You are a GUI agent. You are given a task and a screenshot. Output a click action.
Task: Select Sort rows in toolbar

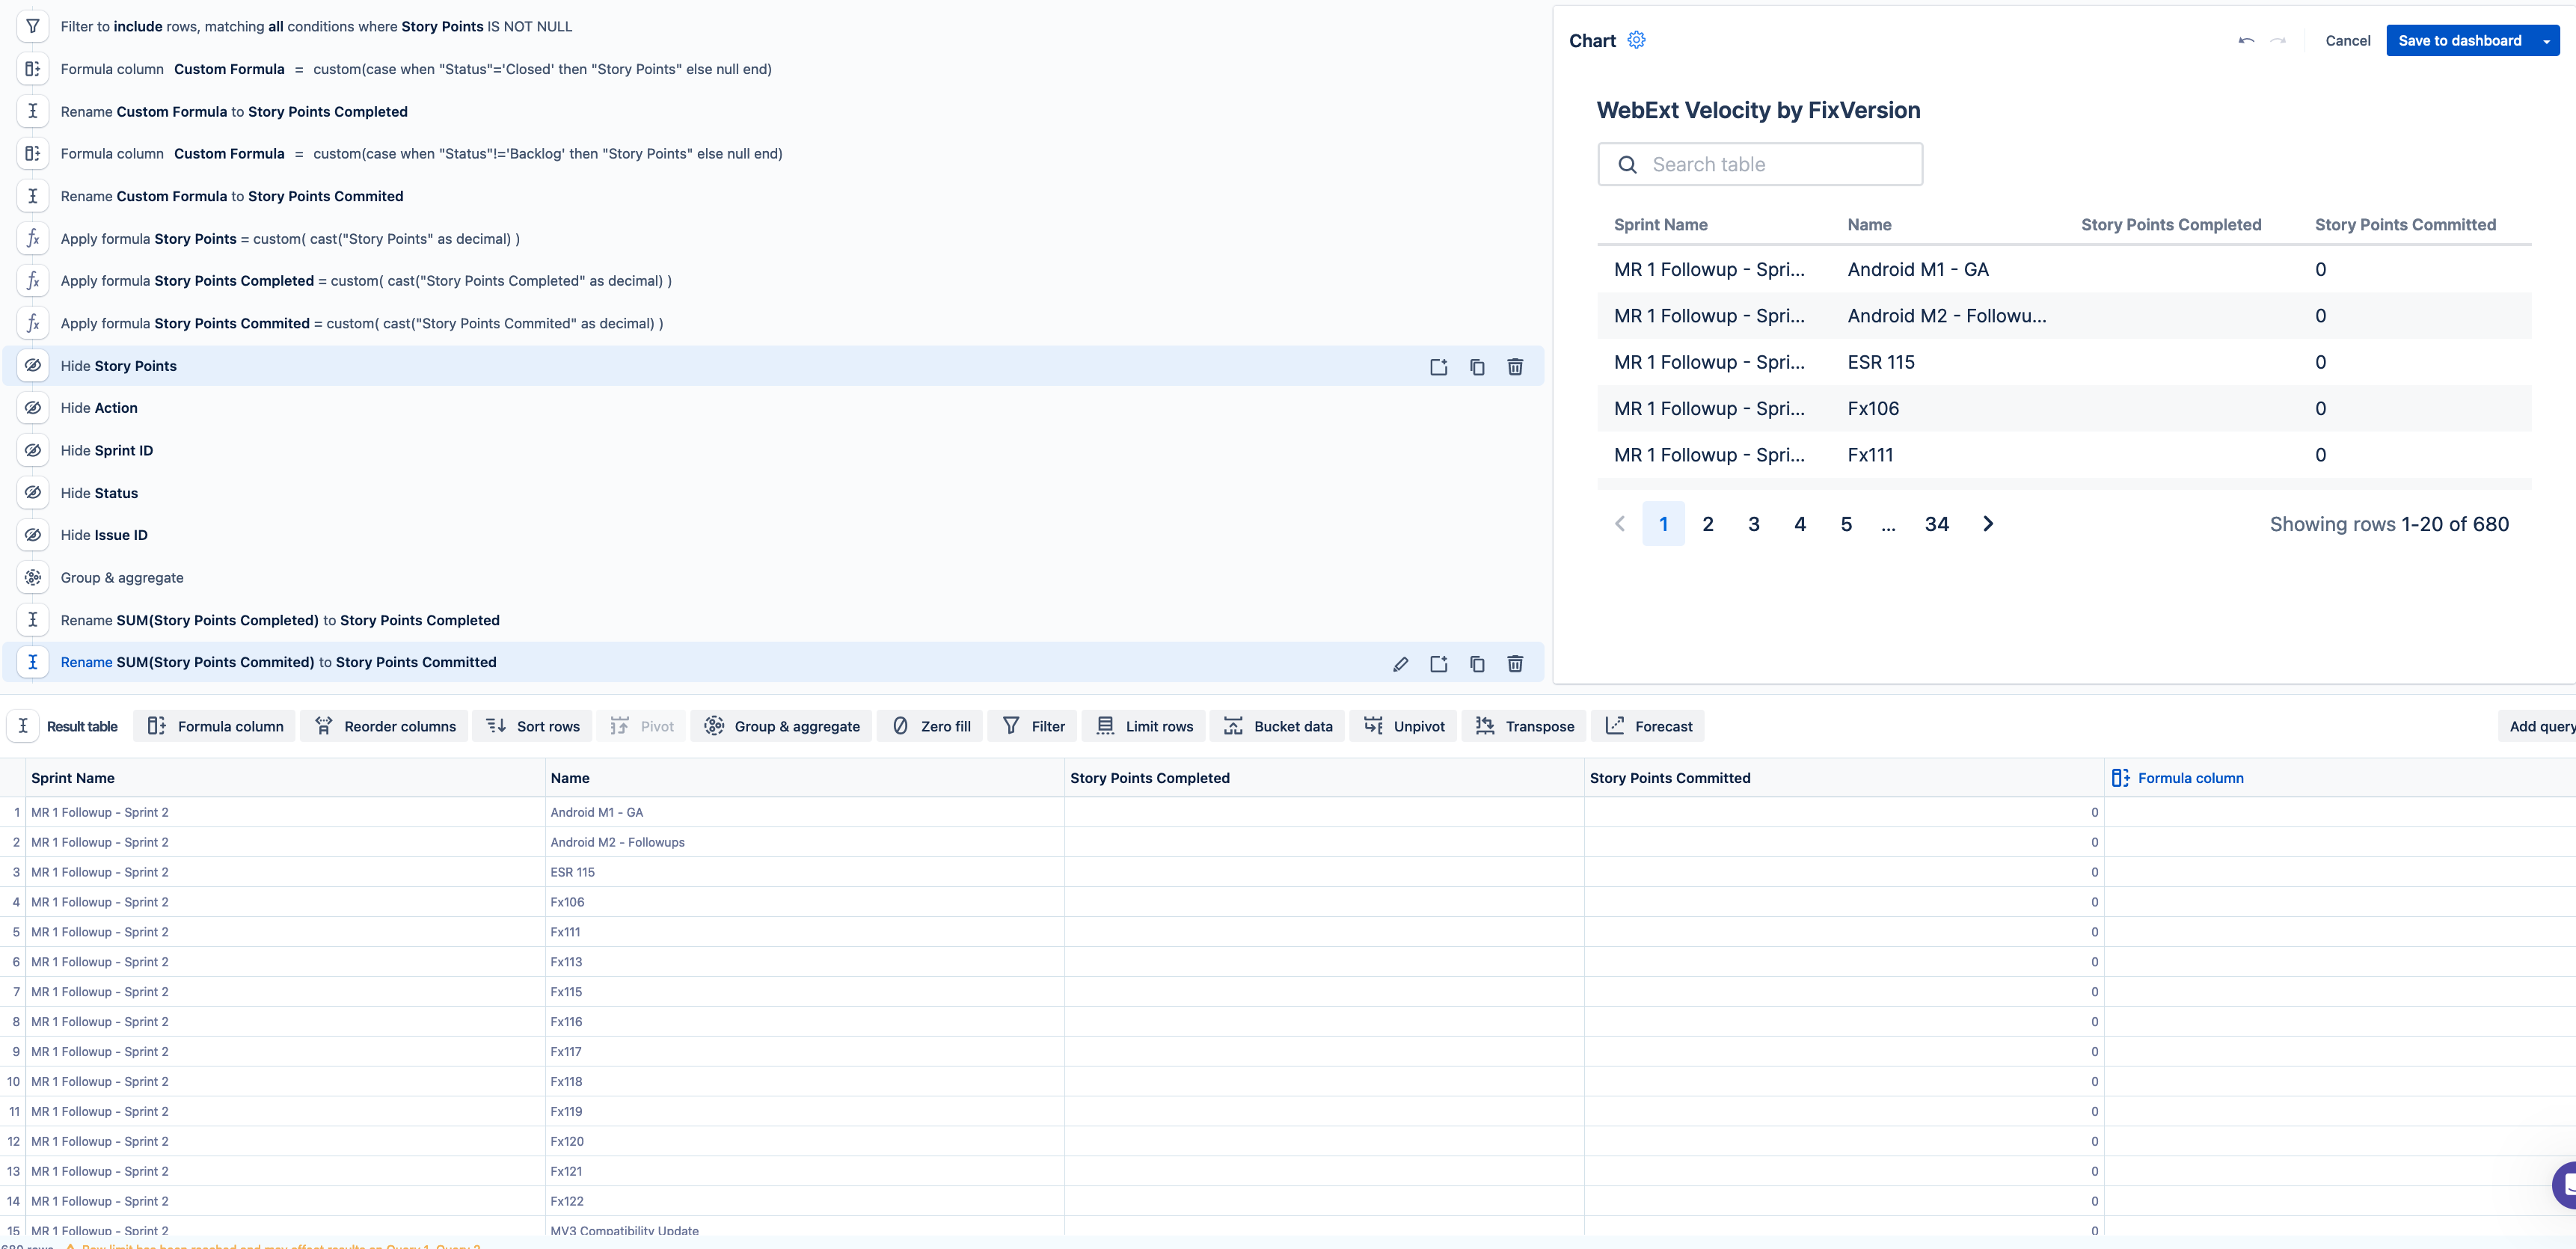click(533, 726)
